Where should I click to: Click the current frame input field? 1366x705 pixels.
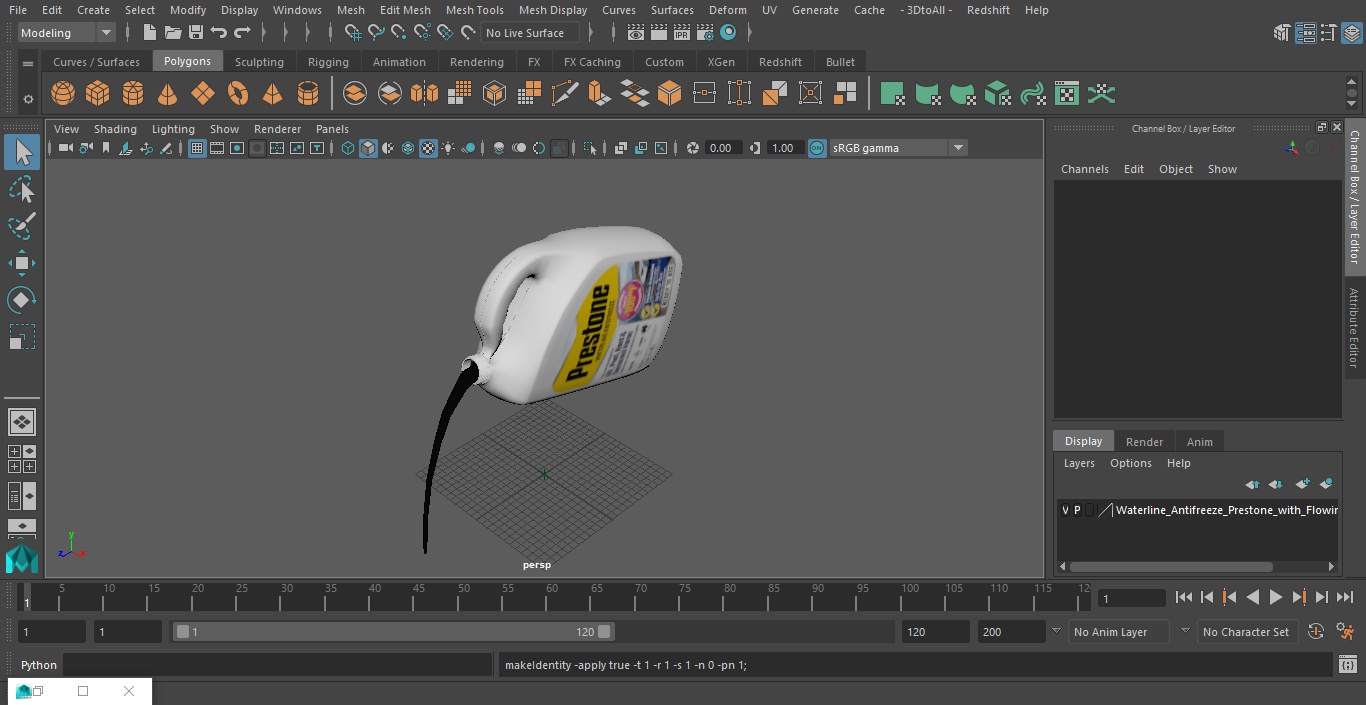click(1131, 598)
